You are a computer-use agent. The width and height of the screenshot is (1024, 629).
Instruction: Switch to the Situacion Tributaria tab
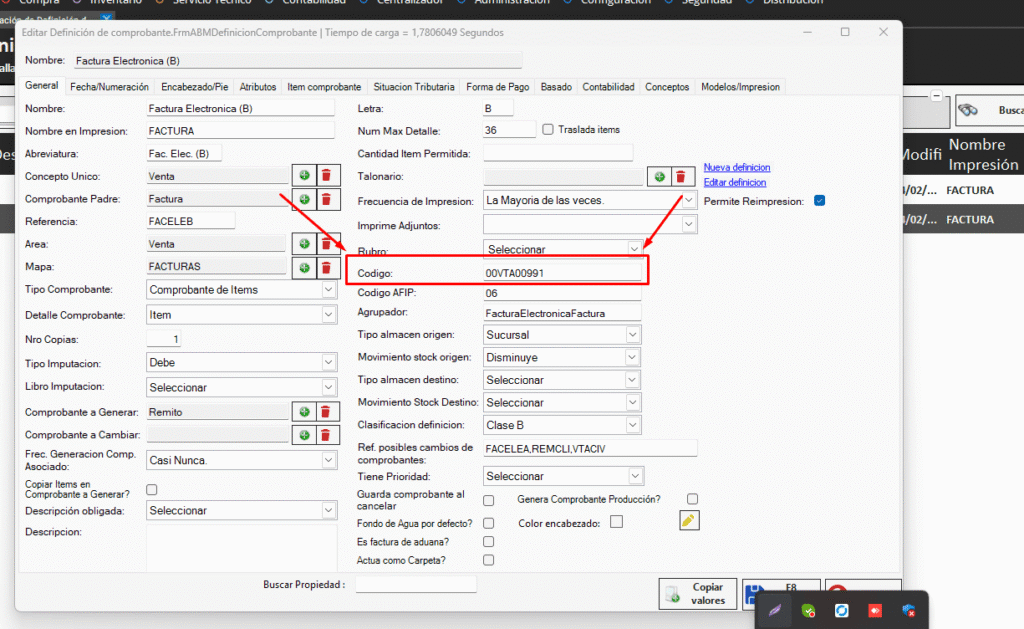(413, 87)
